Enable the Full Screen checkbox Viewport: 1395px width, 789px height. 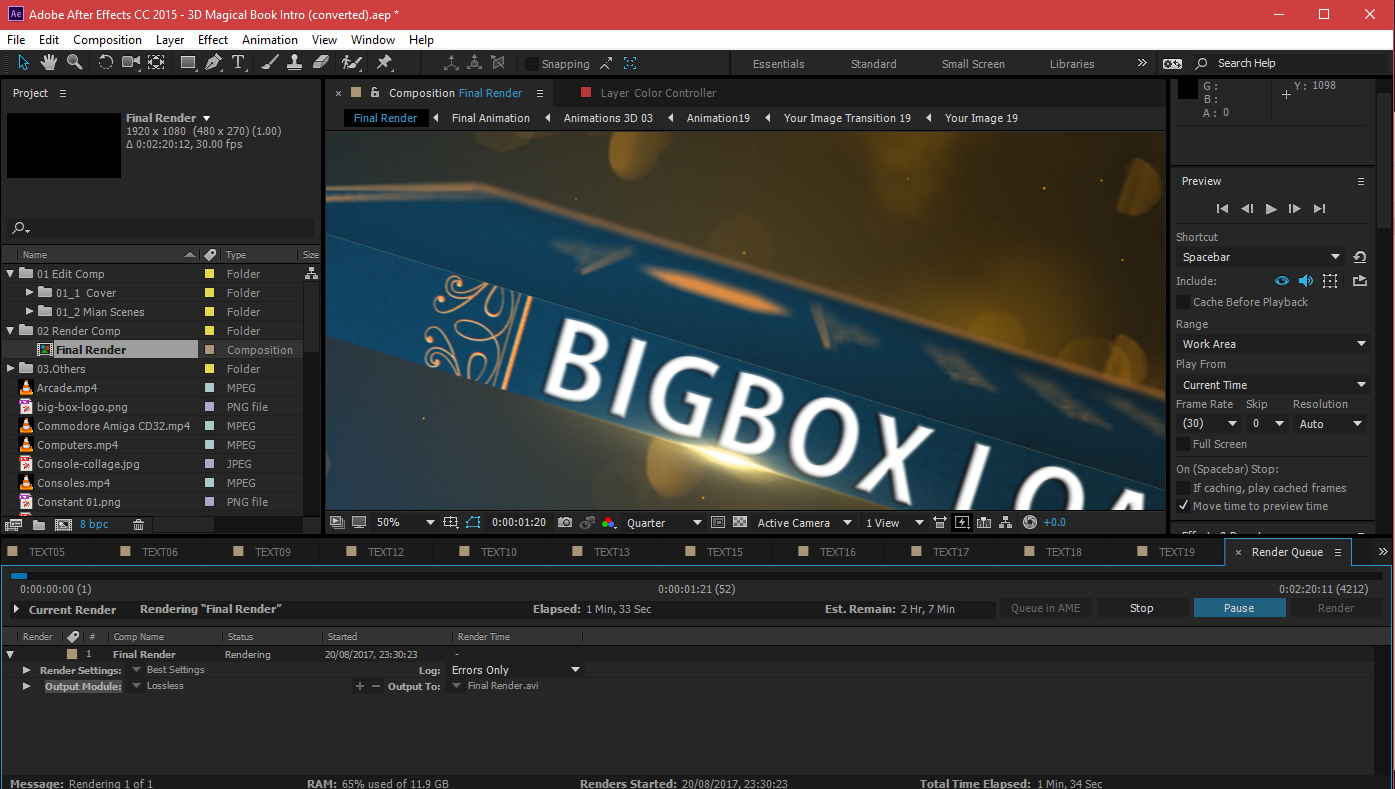[x=1184, y=444]
